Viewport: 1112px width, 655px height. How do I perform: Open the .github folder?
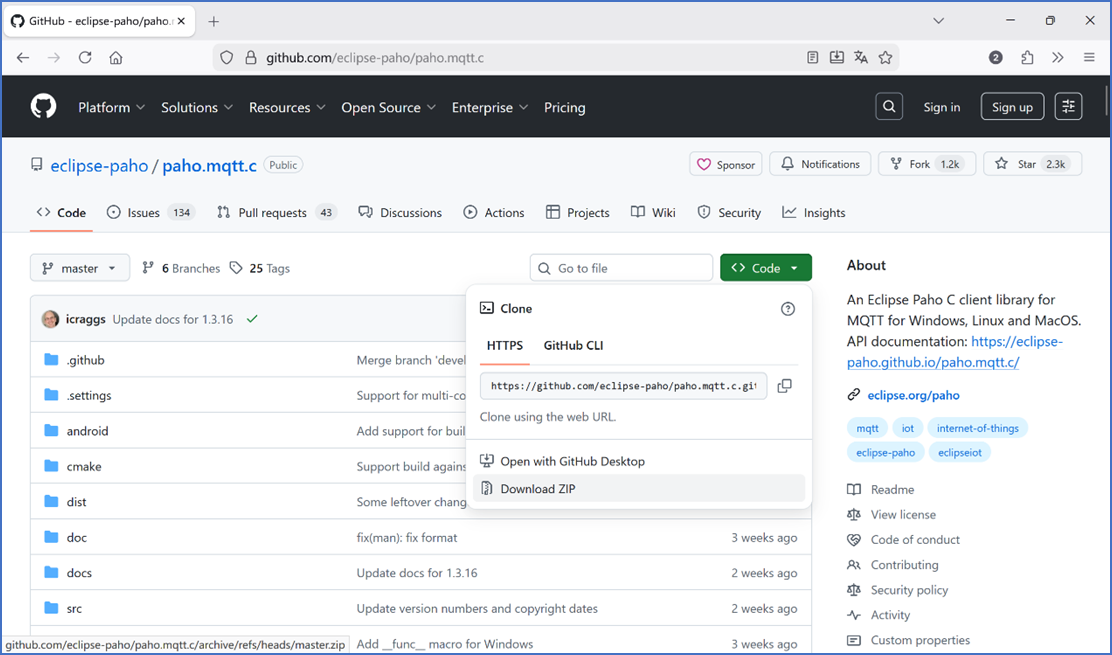click(85, 360)
